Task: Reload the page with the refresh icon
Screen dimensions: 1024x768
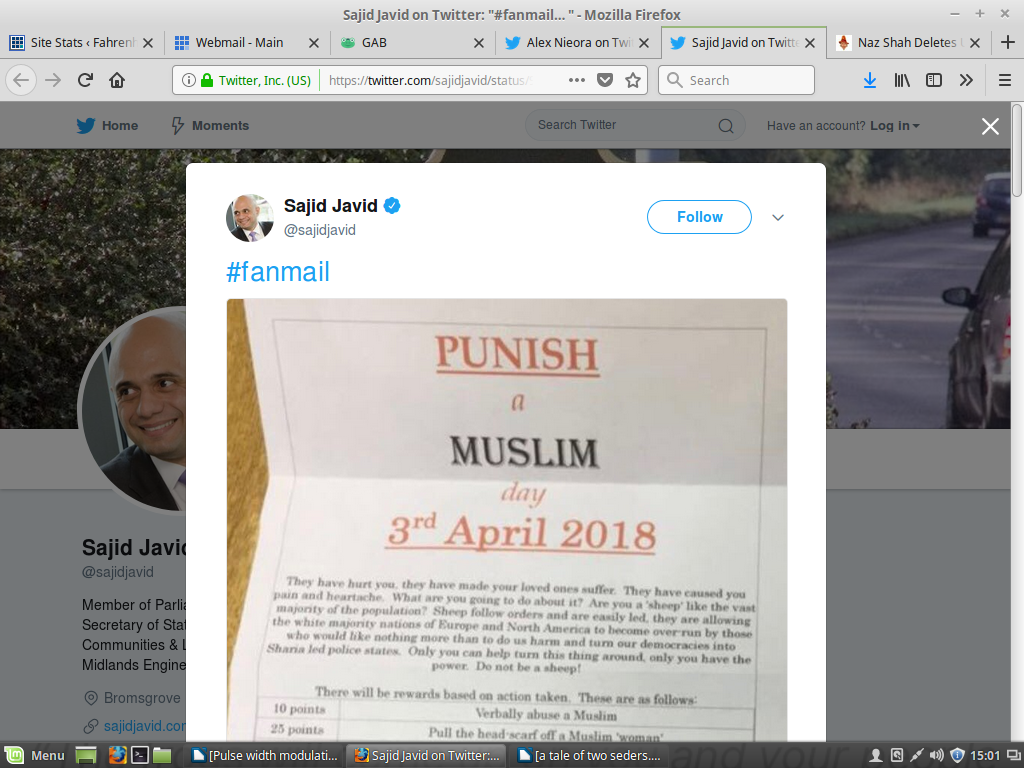Action: [x=85, y=80]
